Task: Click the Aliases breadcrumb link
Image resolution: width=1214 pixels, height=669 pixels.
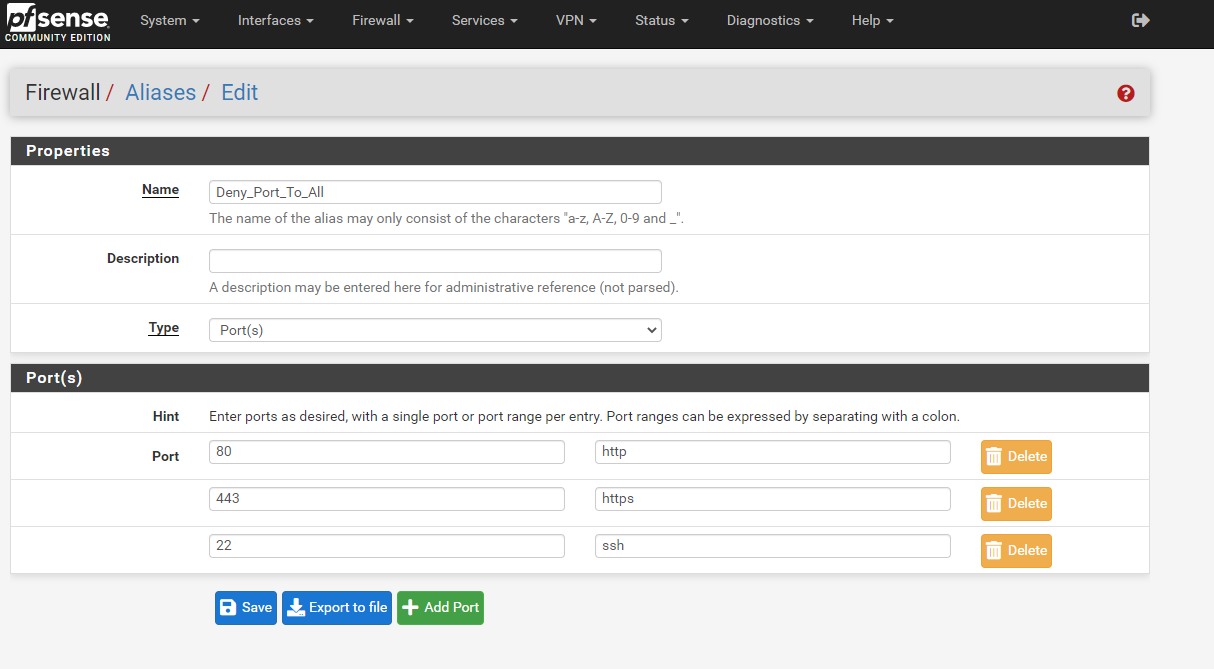Action: 160,93
